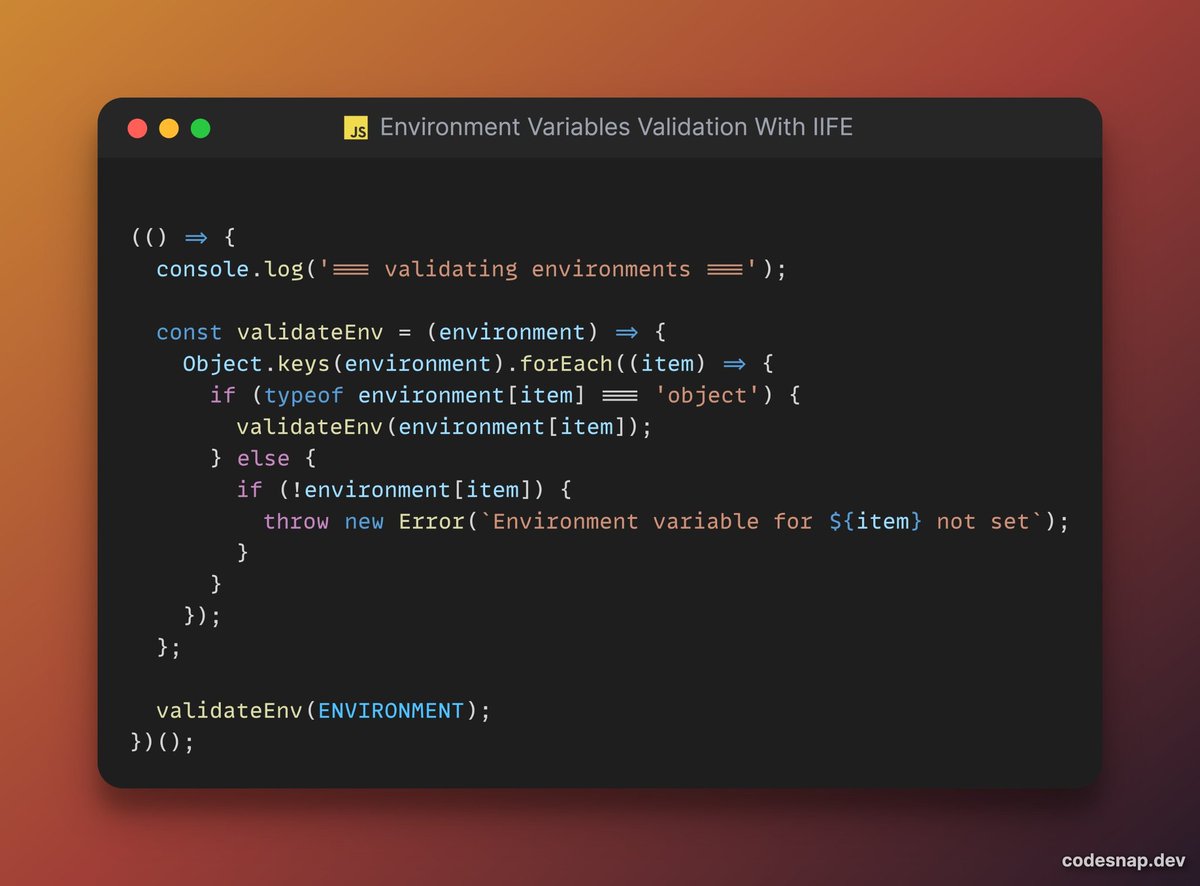The width and height of the screenshot is (1200, 886).
Task: Click the title 'Environment Variables Validation With IIFE'
Action: [616, 127]
